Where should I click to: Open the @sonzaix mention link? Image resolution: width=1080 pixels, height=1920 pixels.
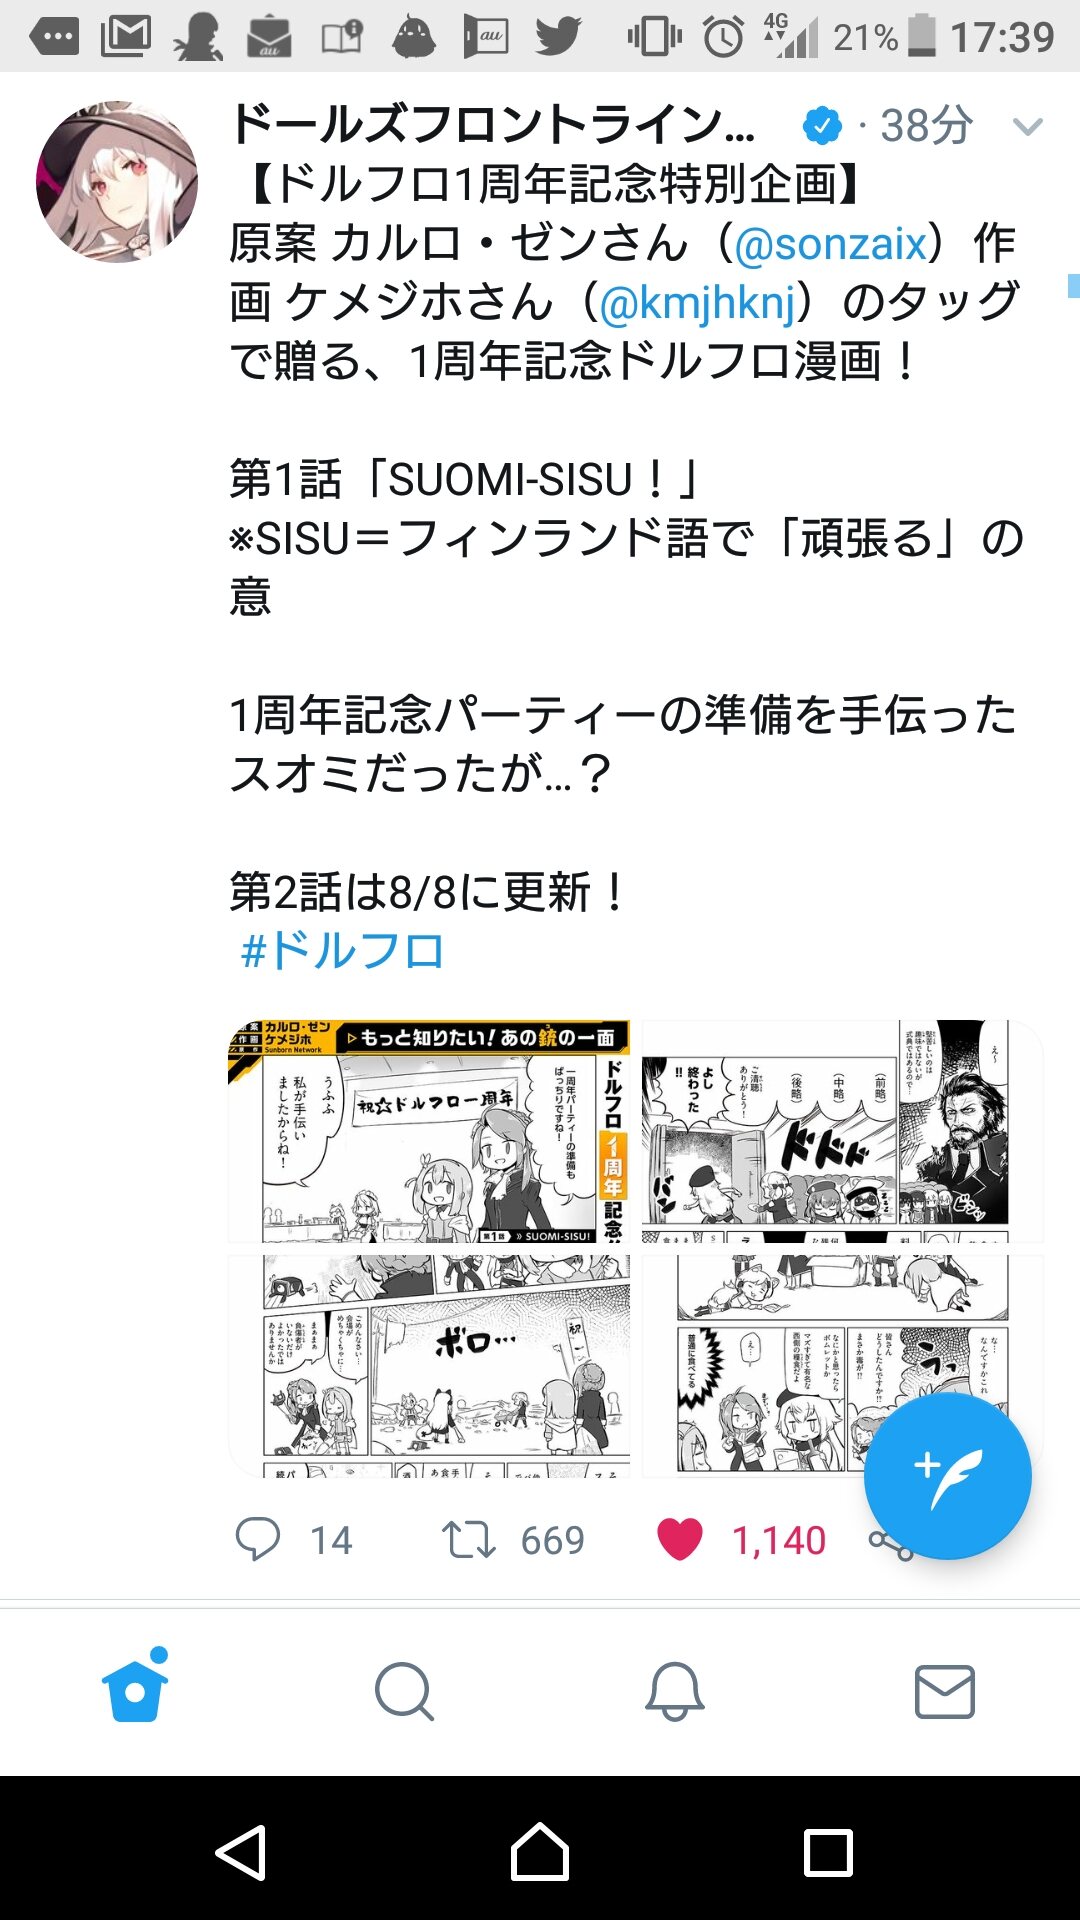(830, 244)
